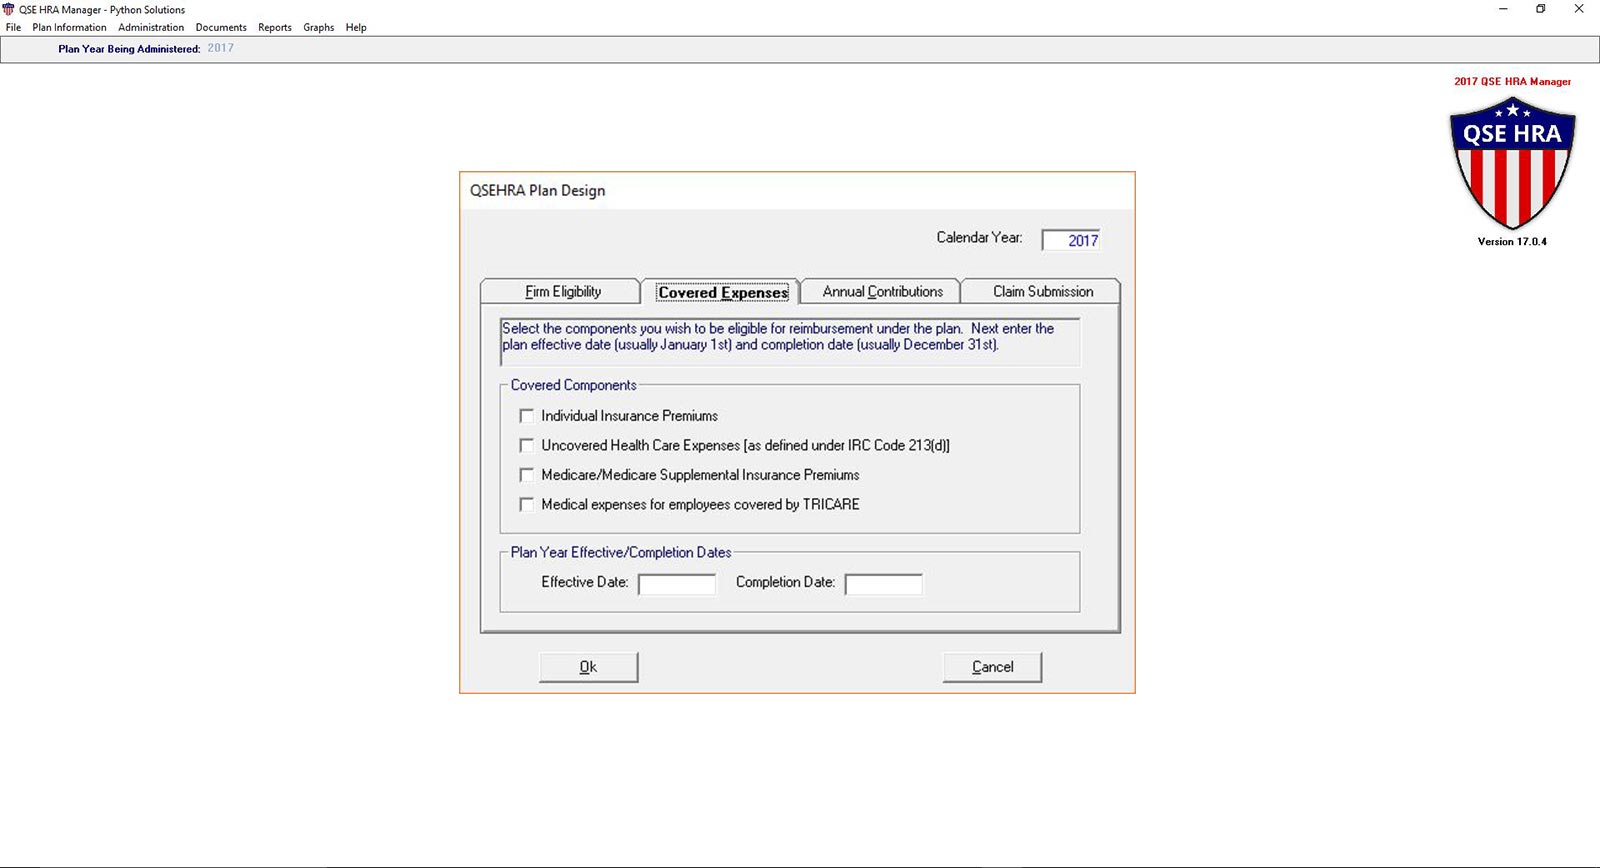Click the Effective Date input field
This screenshot has height=868, width=1600.
click(x=677, y=584)
